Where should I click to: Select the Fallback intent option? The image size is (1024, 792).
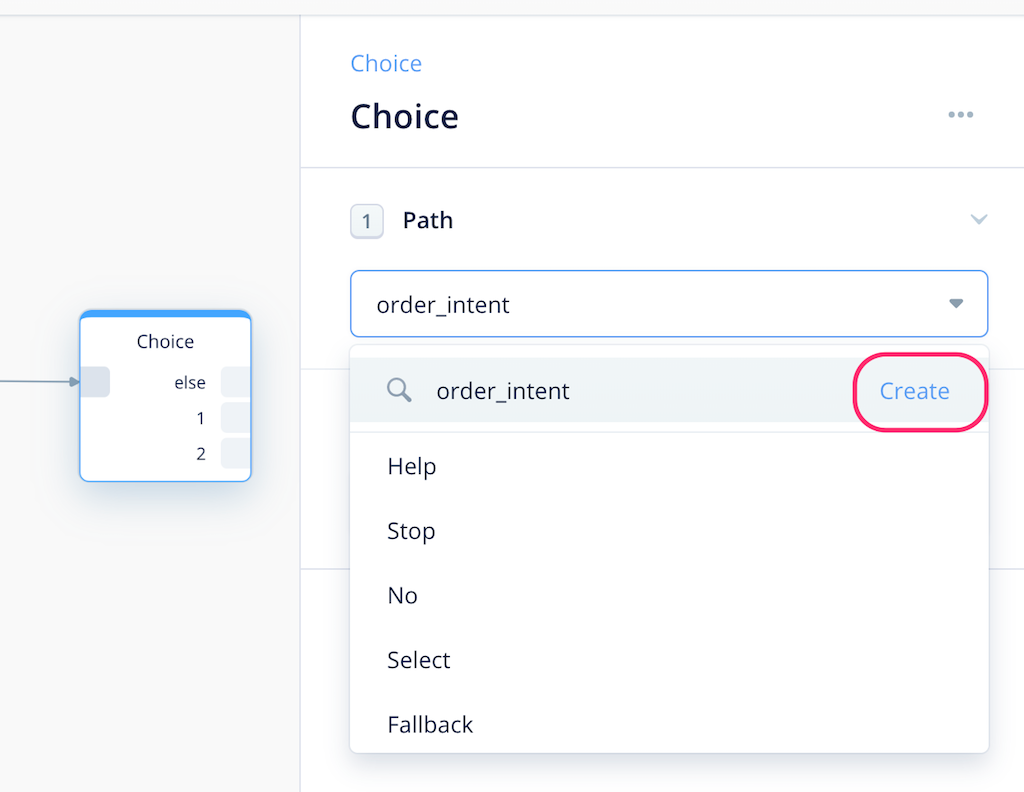[430, 724]
